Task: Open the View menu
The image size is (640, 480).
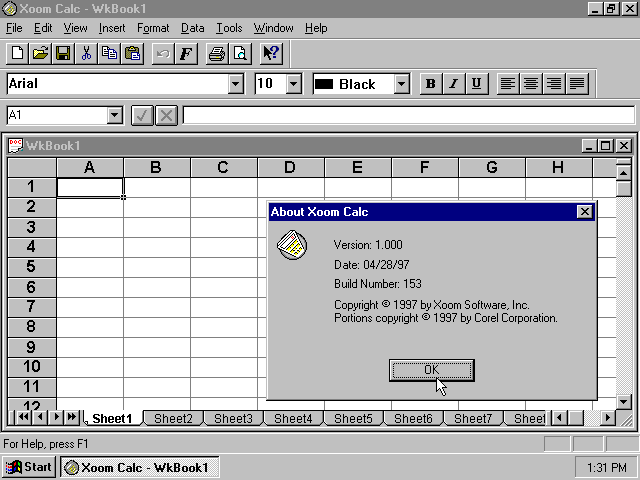Action: click(x=76, y=28)
